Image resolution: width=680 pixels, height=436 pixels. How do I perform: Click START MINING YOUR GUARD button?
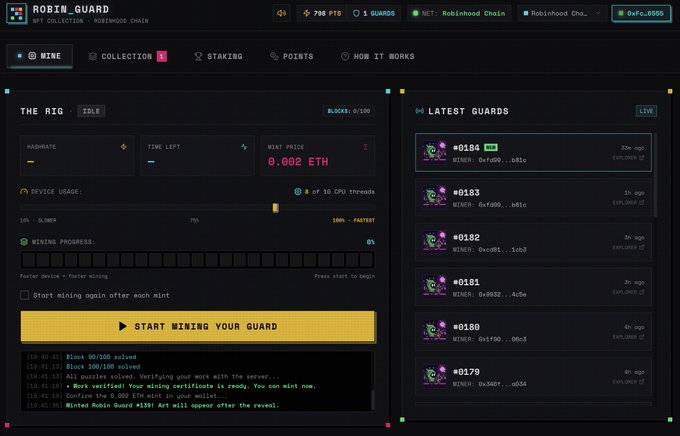click(x=198, y=326)
